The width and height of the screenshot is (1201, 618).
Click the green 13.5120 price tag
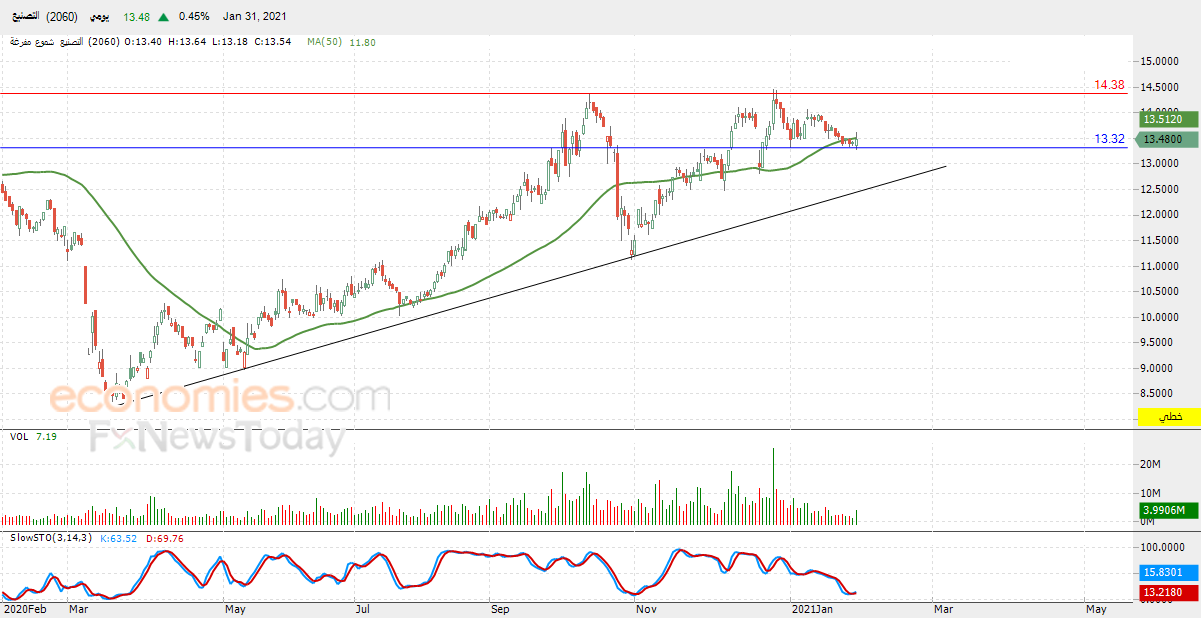pyautogui.click(x=1164, y=120)
